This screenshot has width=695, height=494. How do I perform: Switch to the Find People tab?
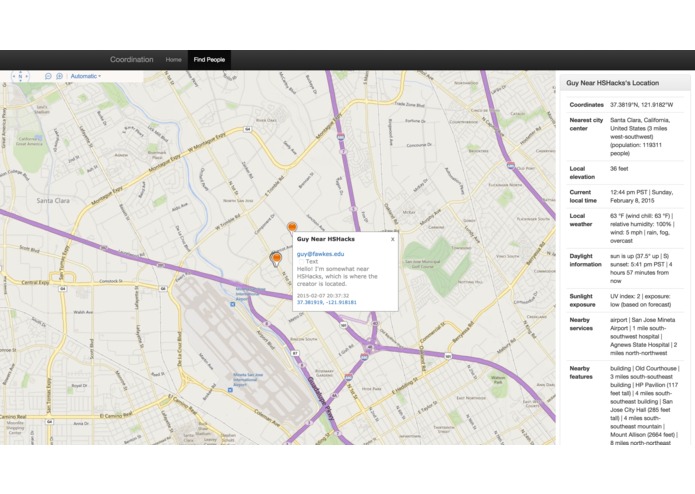209,60
